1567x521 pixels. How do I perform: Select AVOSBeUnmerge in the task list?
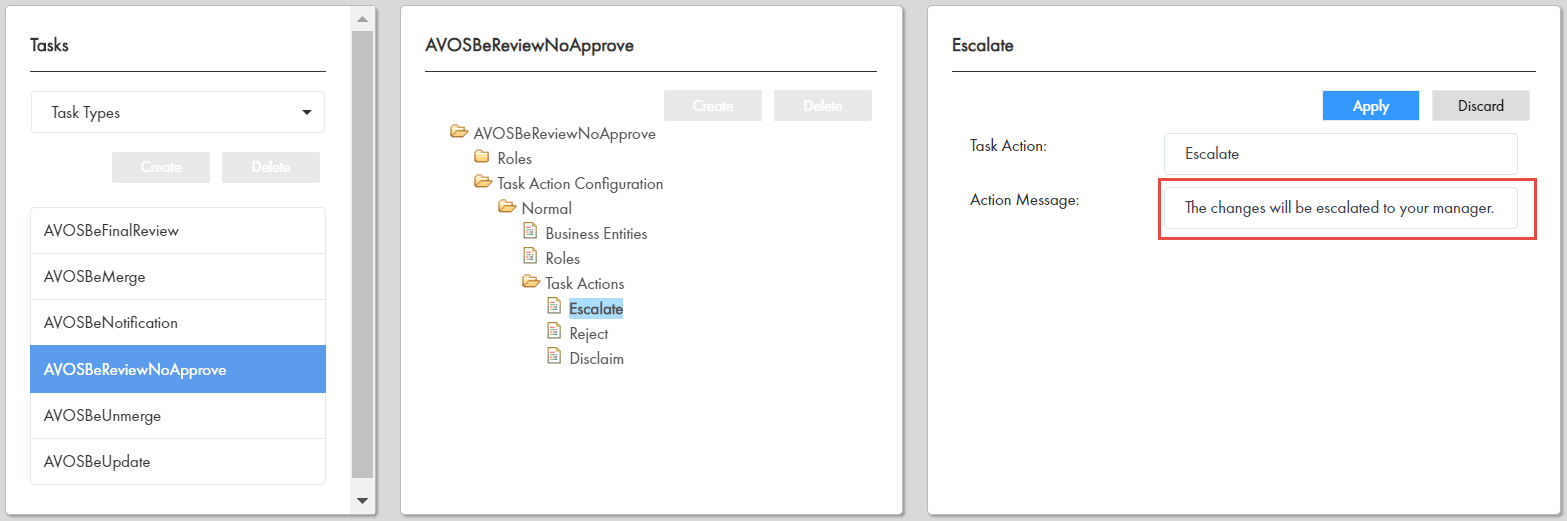pos(178,416)
